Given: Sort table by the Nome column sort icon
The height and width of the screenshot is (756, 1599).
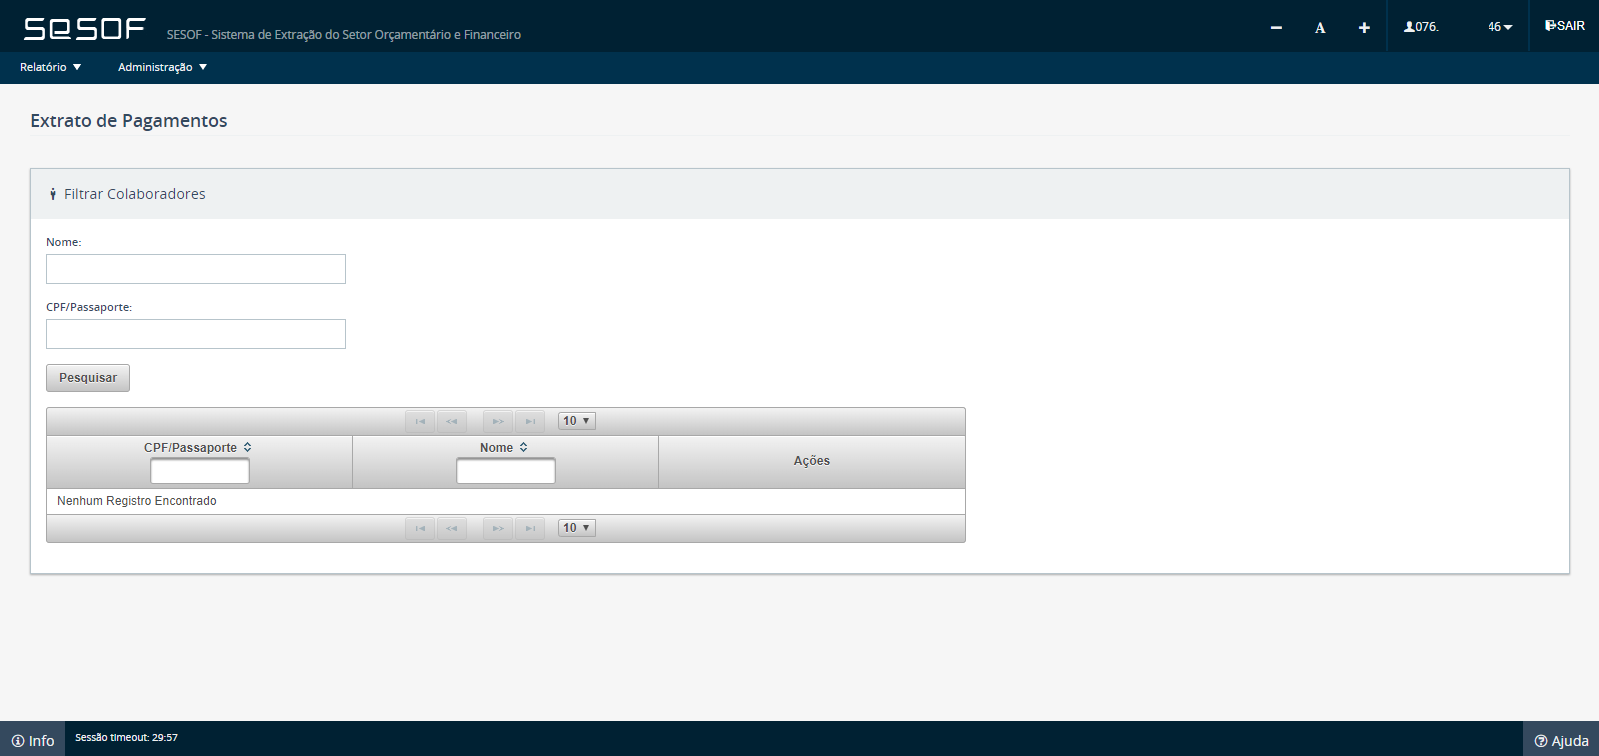Looking at the screenshot, I should coord(523,448).
